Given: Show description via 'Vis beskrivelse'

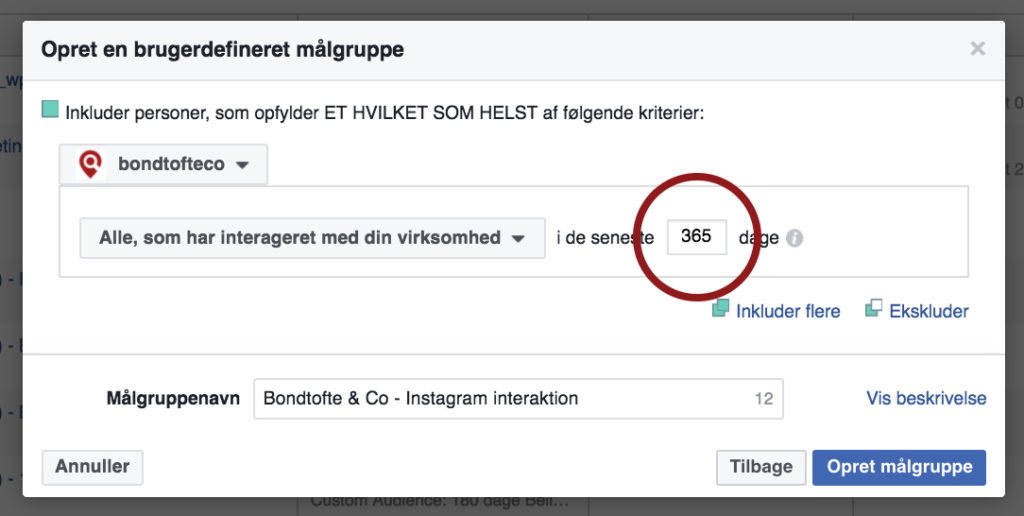Looking at the screenshot, I should [x=926, y=398].
